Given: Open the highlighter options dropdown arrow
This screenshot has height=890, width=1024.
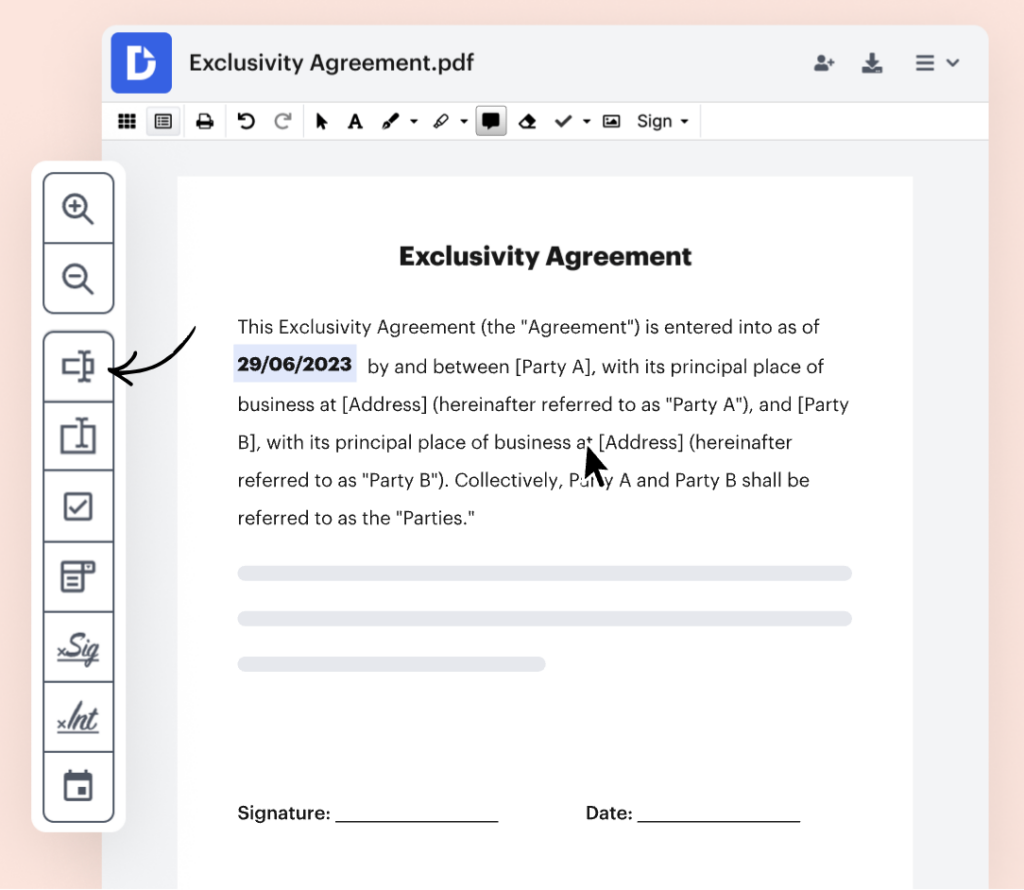Looking at the screenshot, I should pos(464,122).
